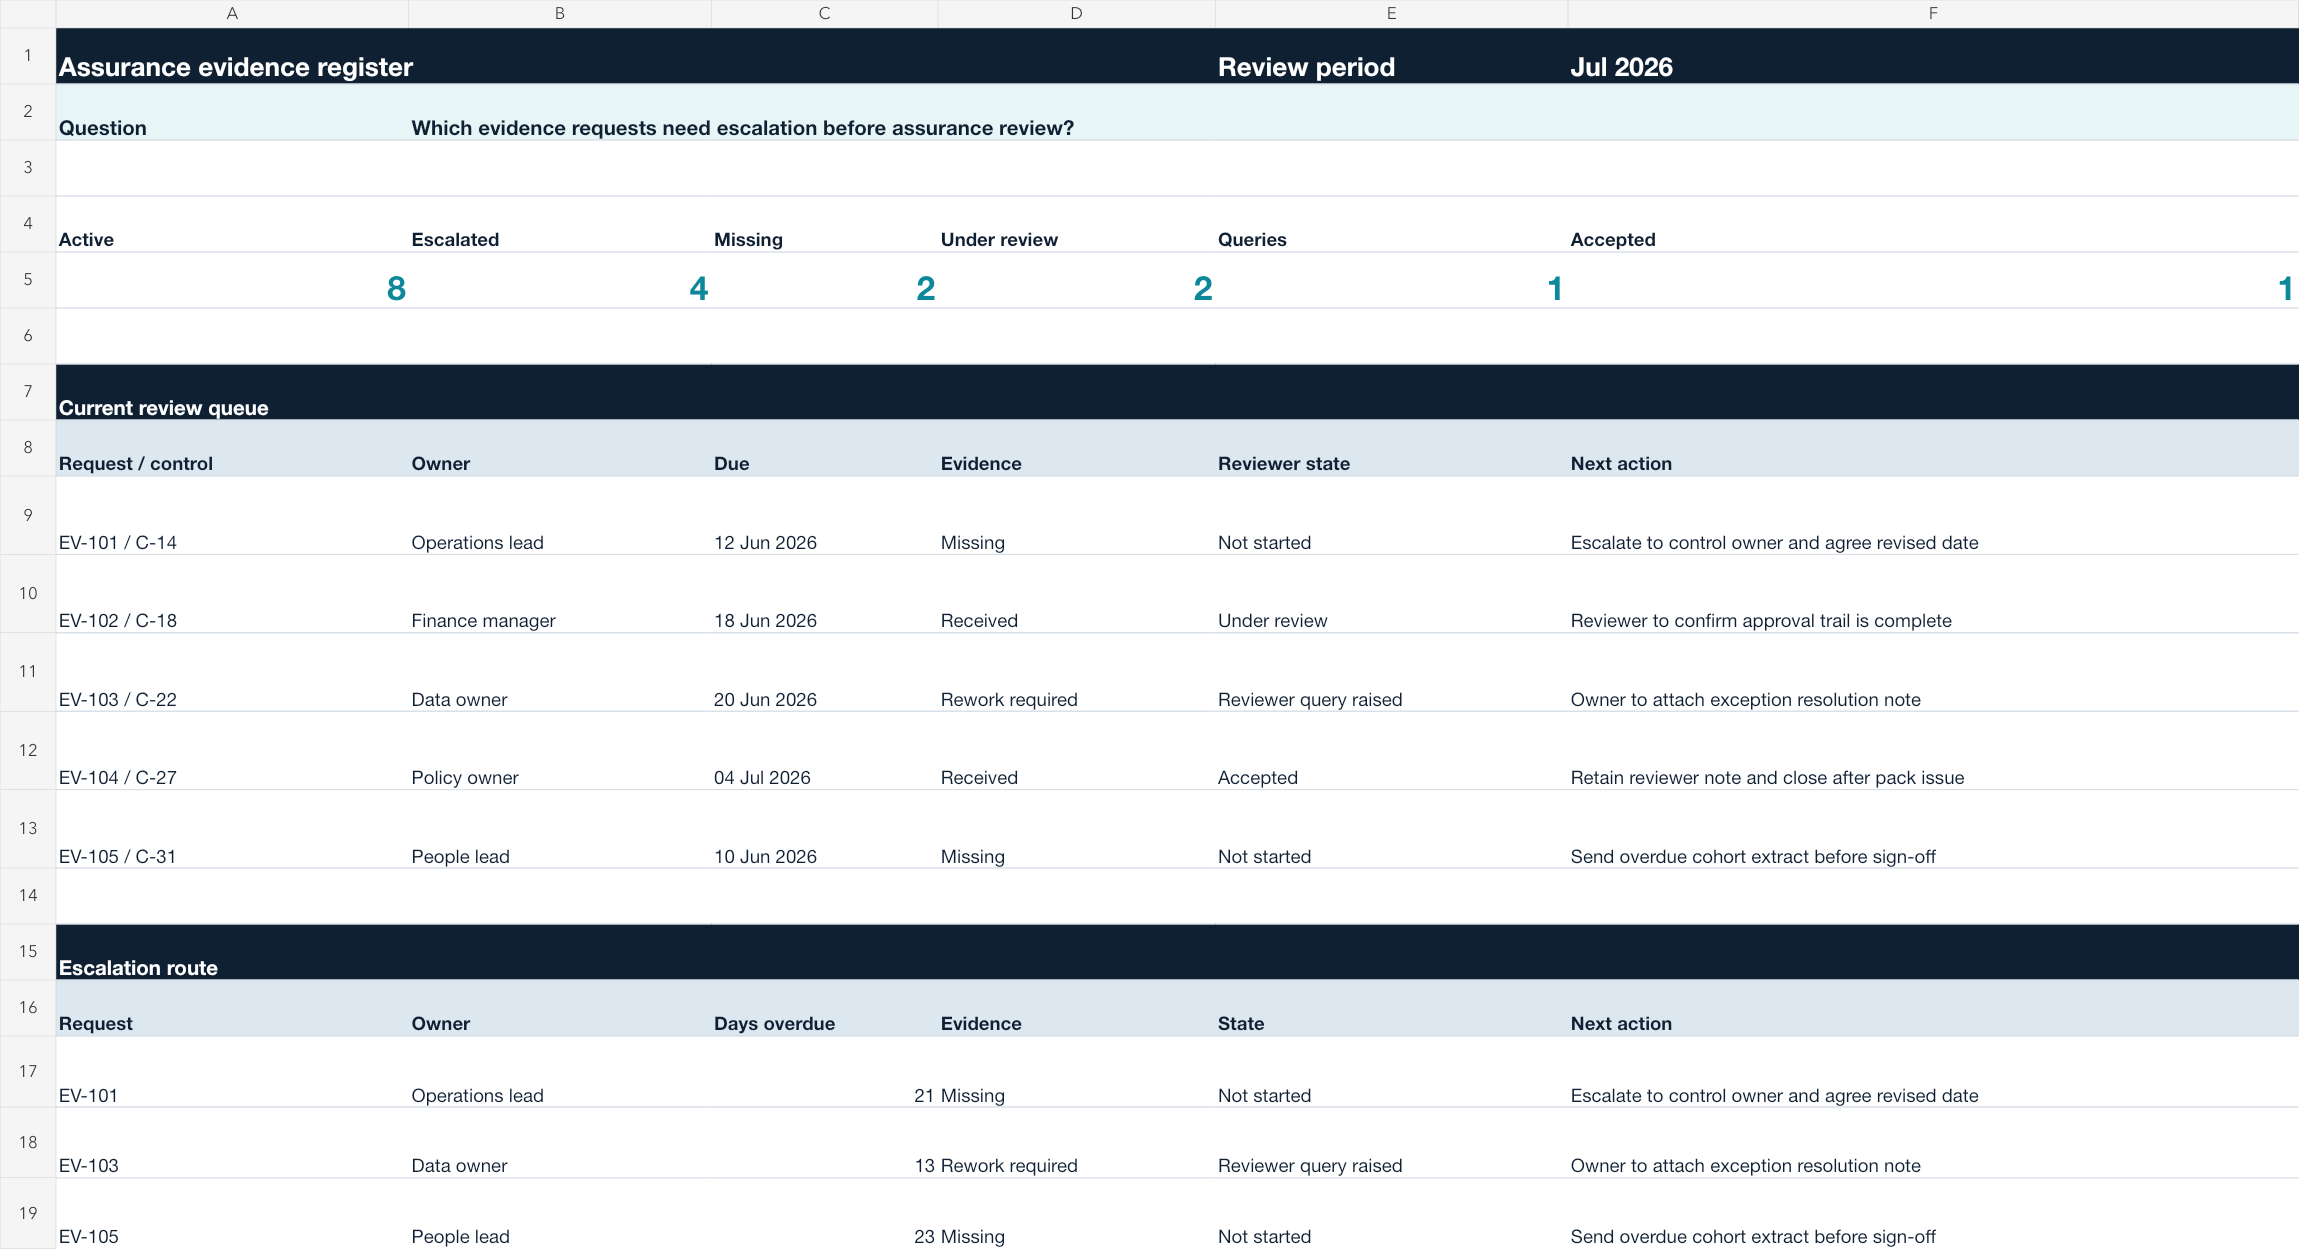Select the '12 Jun 2026' due date

pyautogui.click(x=824, y=515)
